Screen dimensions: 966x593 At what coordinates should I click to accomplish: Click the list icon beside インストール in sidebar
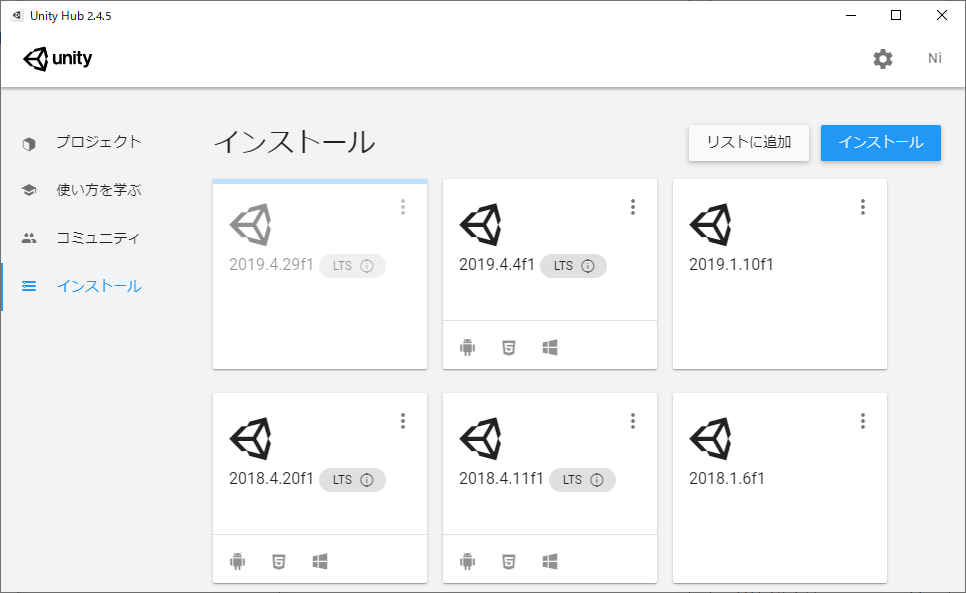click(29, 286)
